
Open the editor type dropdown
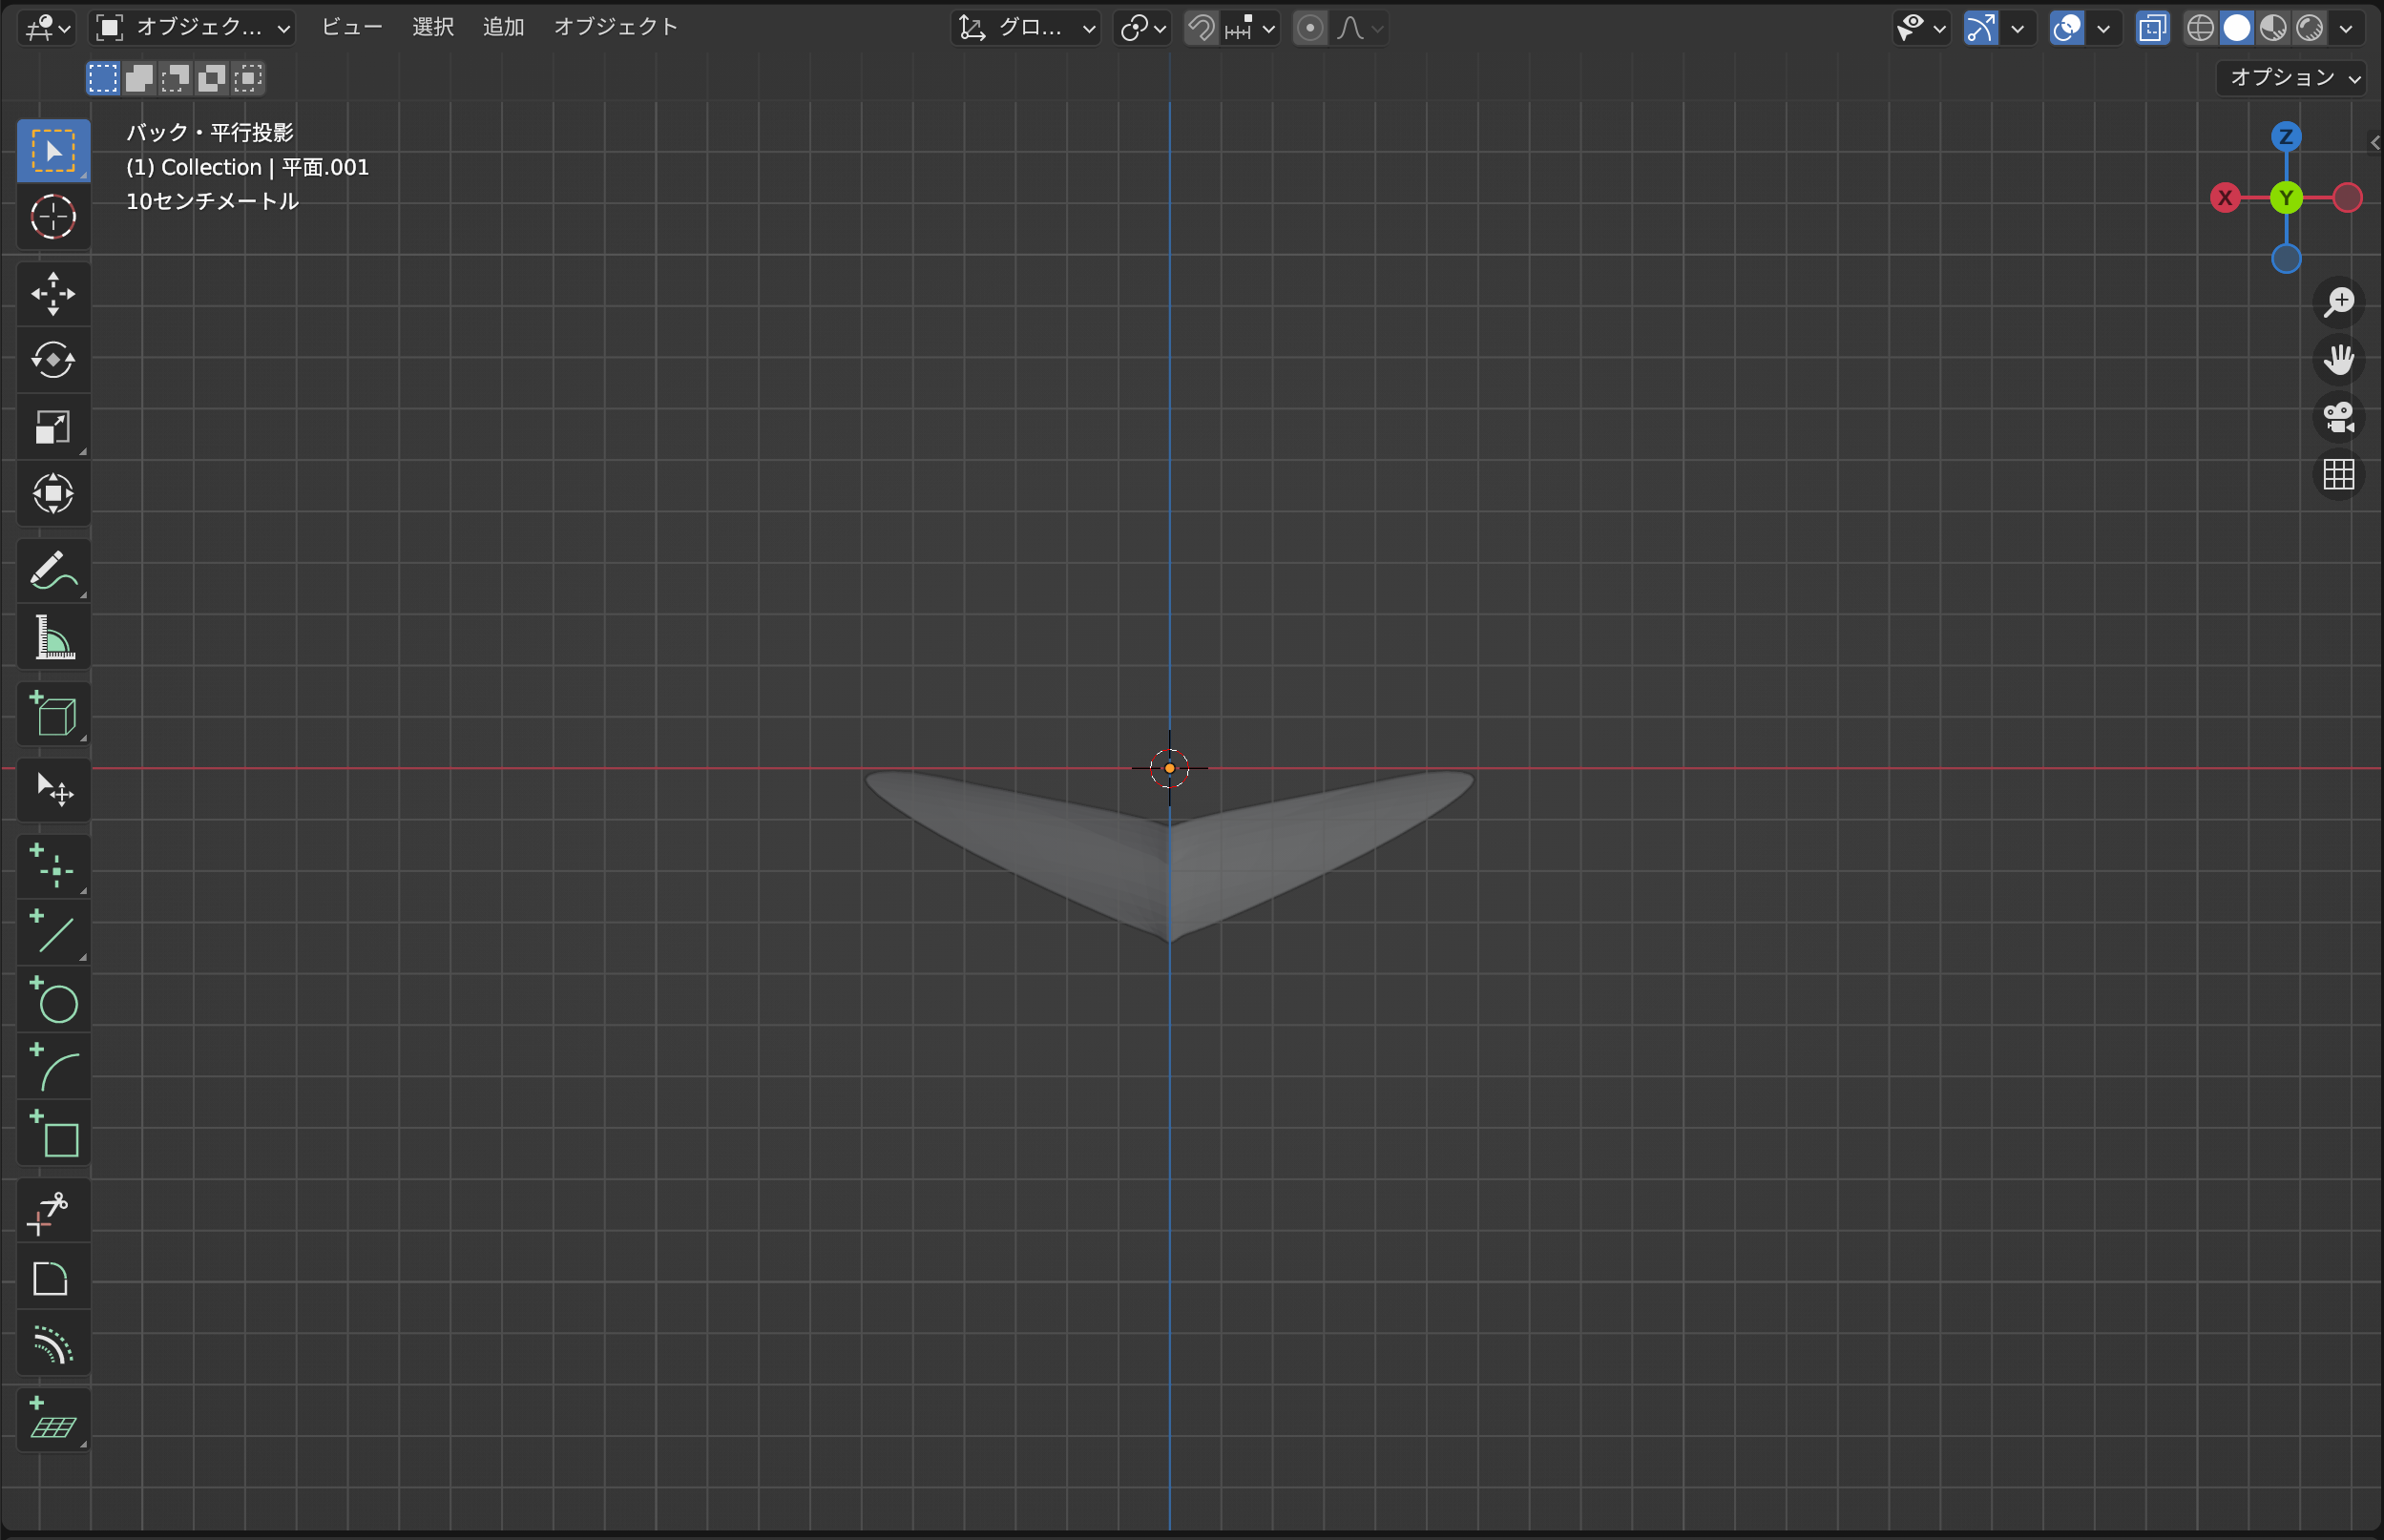pyautogui.click(x=47, y=28)
